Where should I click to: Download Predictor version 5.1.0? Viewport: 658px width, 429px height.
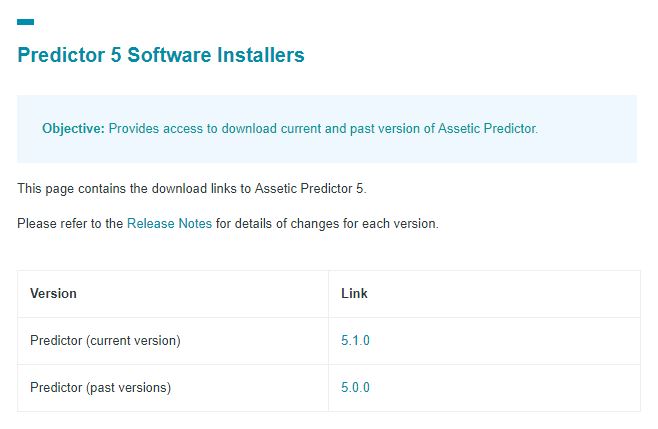coord(355,340)
